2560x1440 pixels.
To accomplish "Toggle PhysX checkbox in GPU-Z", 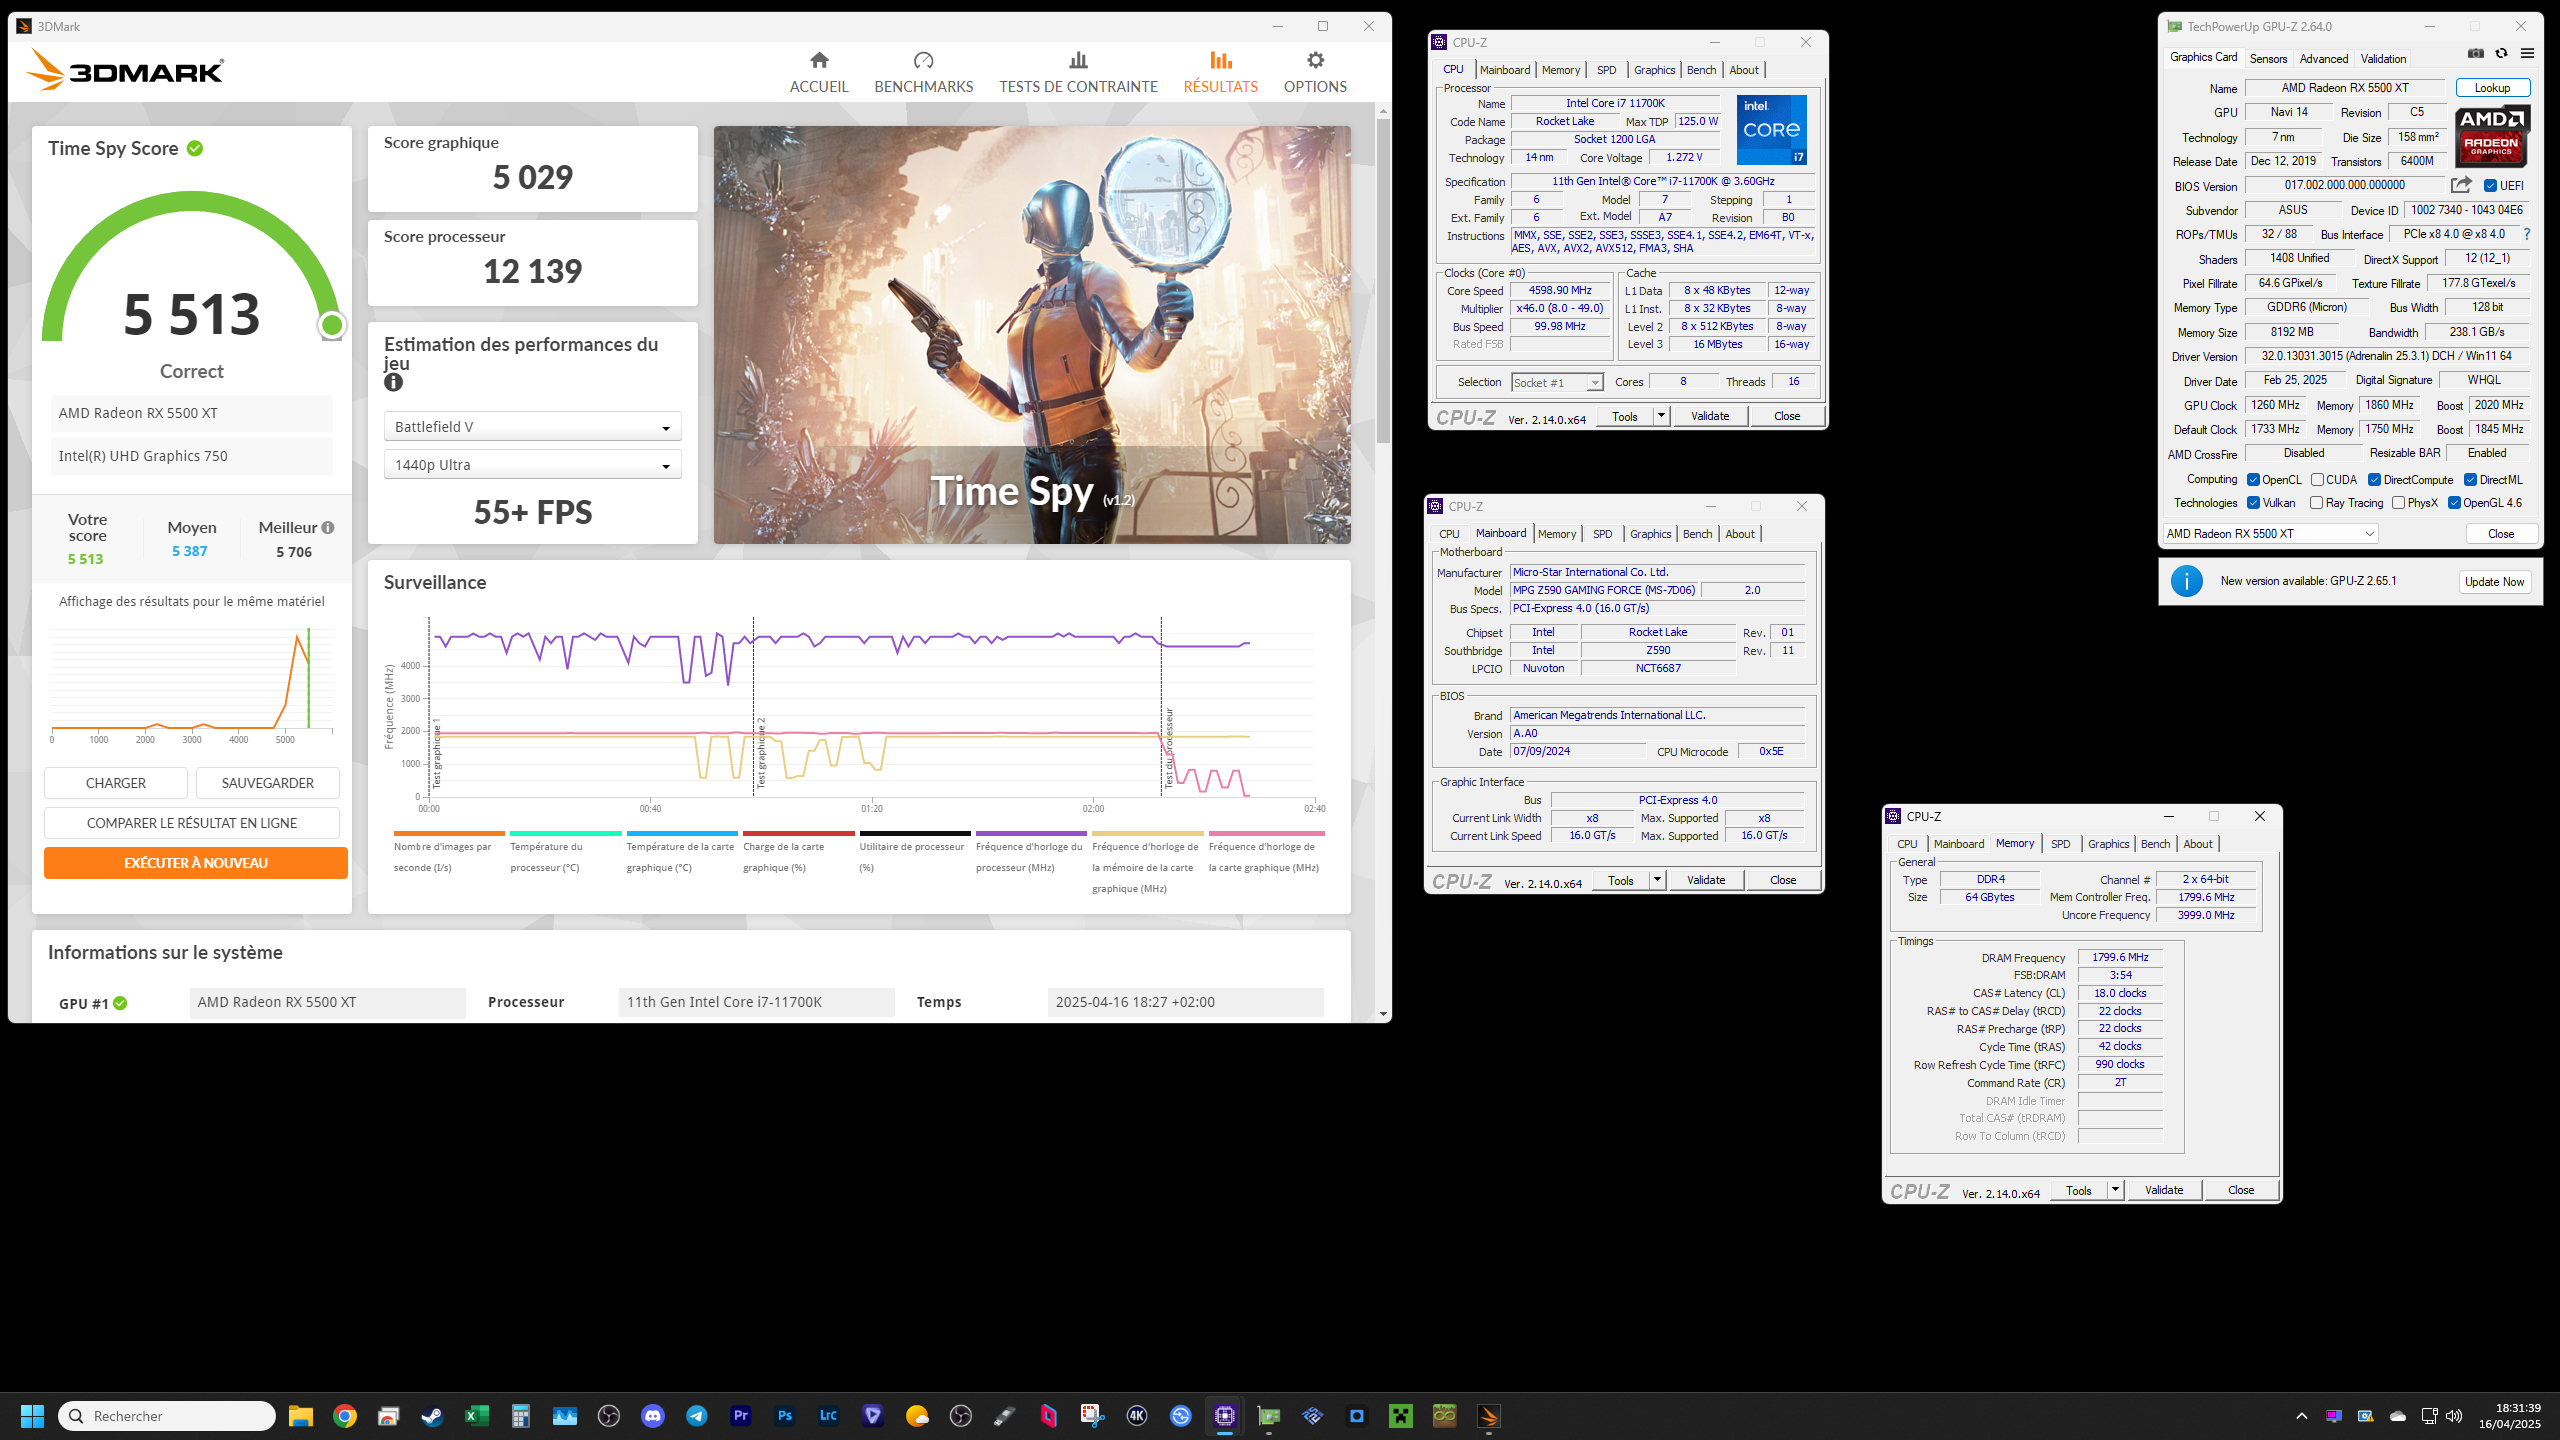I will click(x=2399, y=503).
